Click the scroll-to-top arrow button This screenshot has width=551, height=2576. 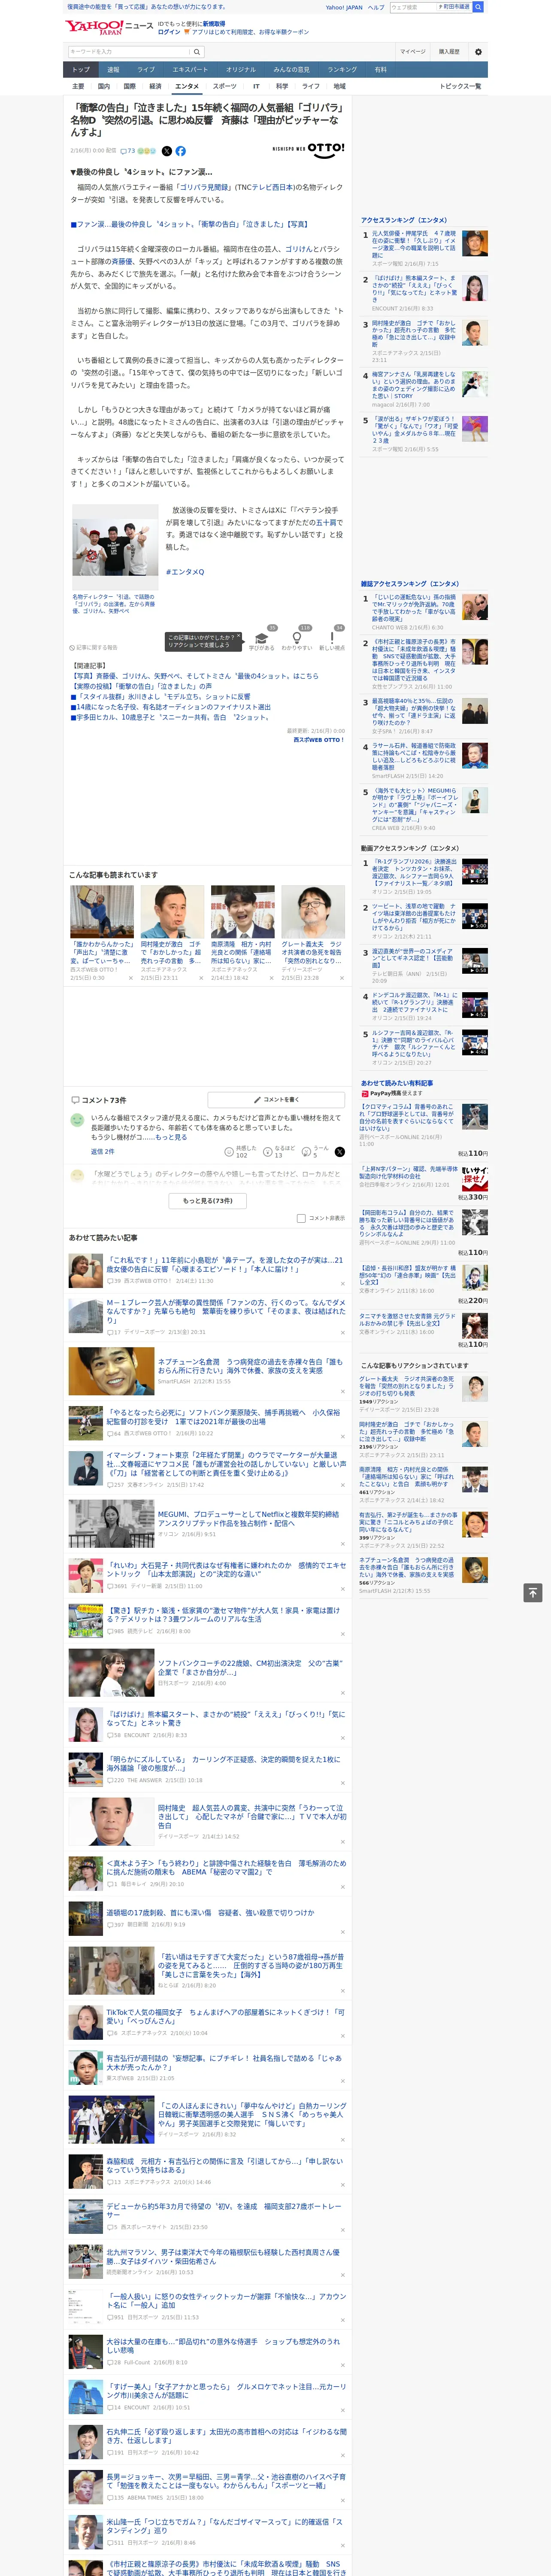point(533,1592)
